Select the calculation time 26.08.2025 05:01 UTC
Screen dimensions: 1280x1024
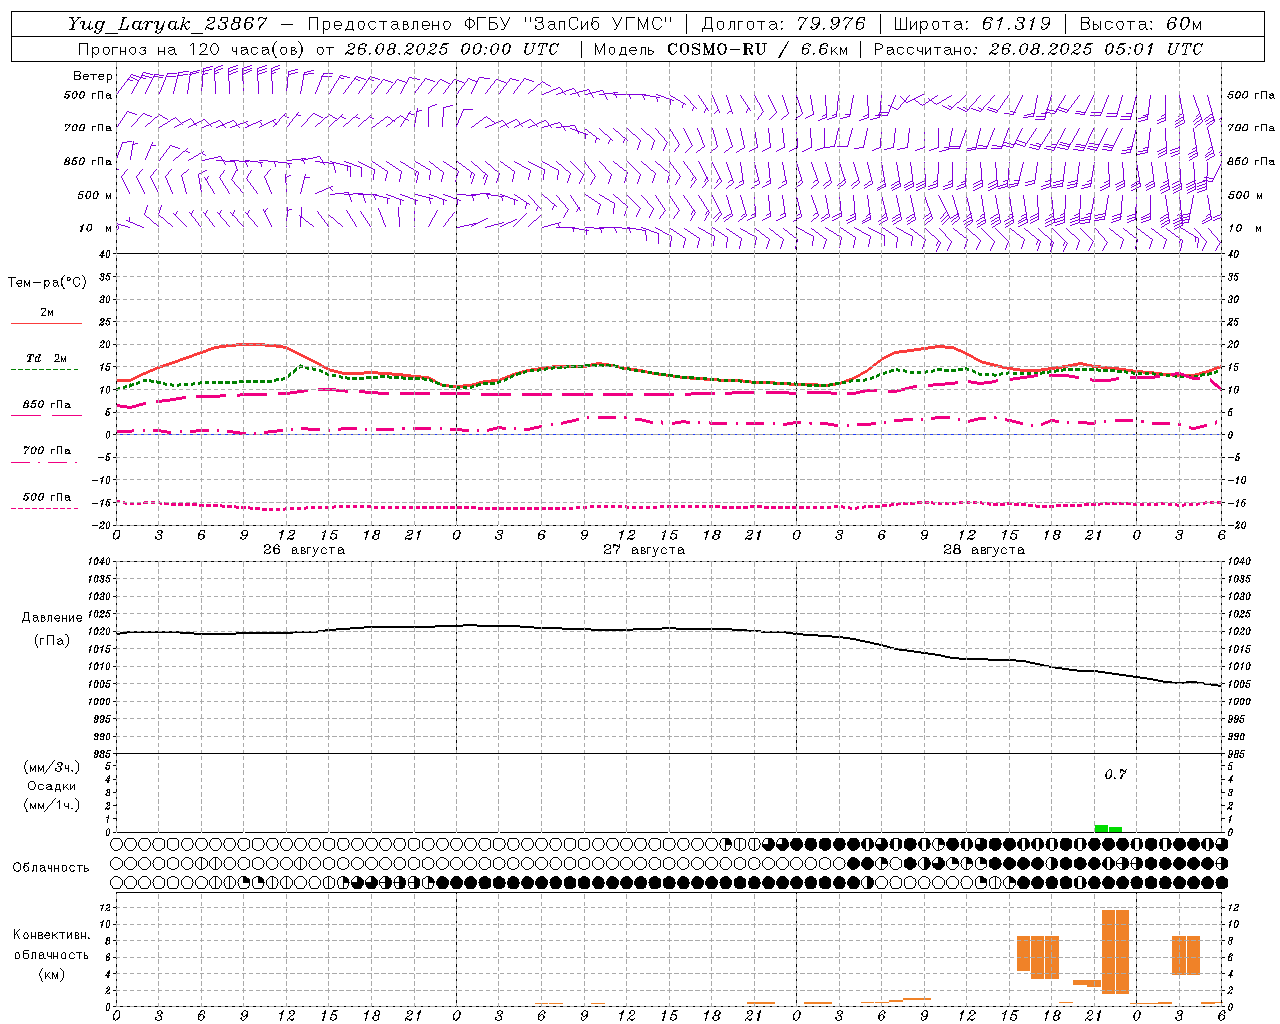(x=1095, y=49)
